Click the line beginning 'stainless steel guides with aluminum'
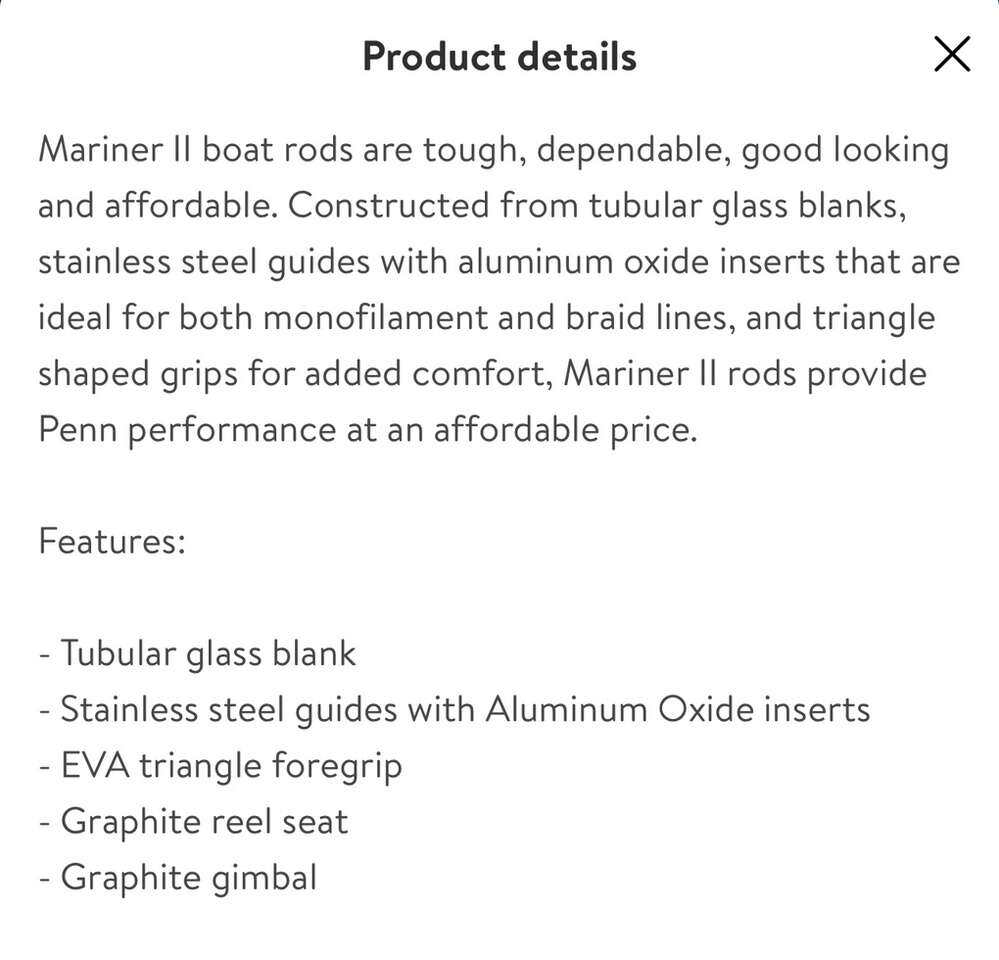 coord(498,263)
